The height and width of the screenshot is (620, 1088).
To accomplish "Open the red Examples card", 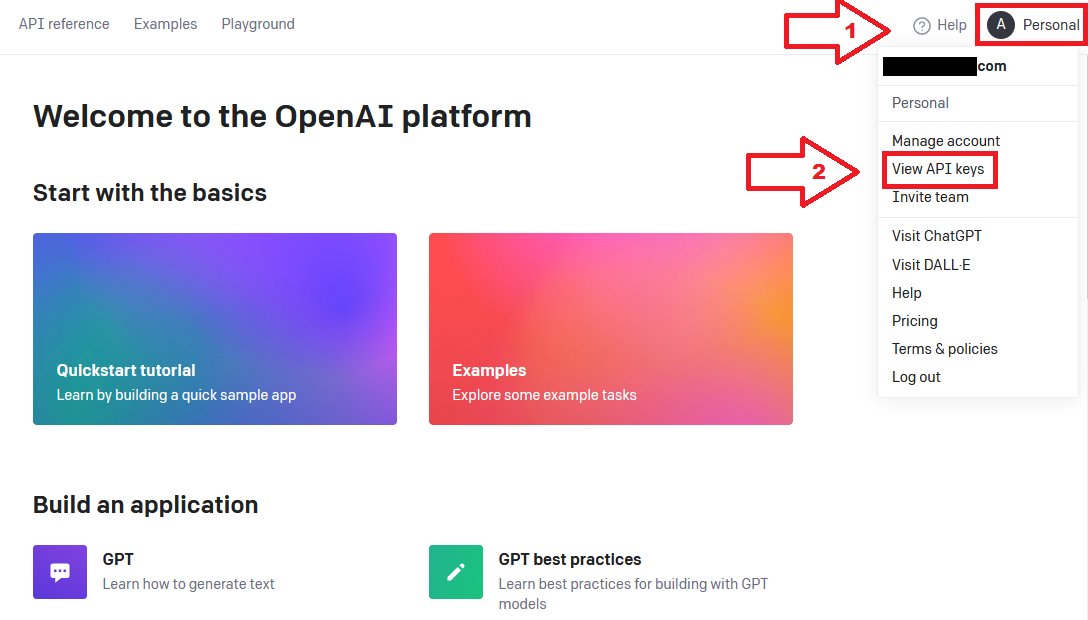I will click(611, 329).
